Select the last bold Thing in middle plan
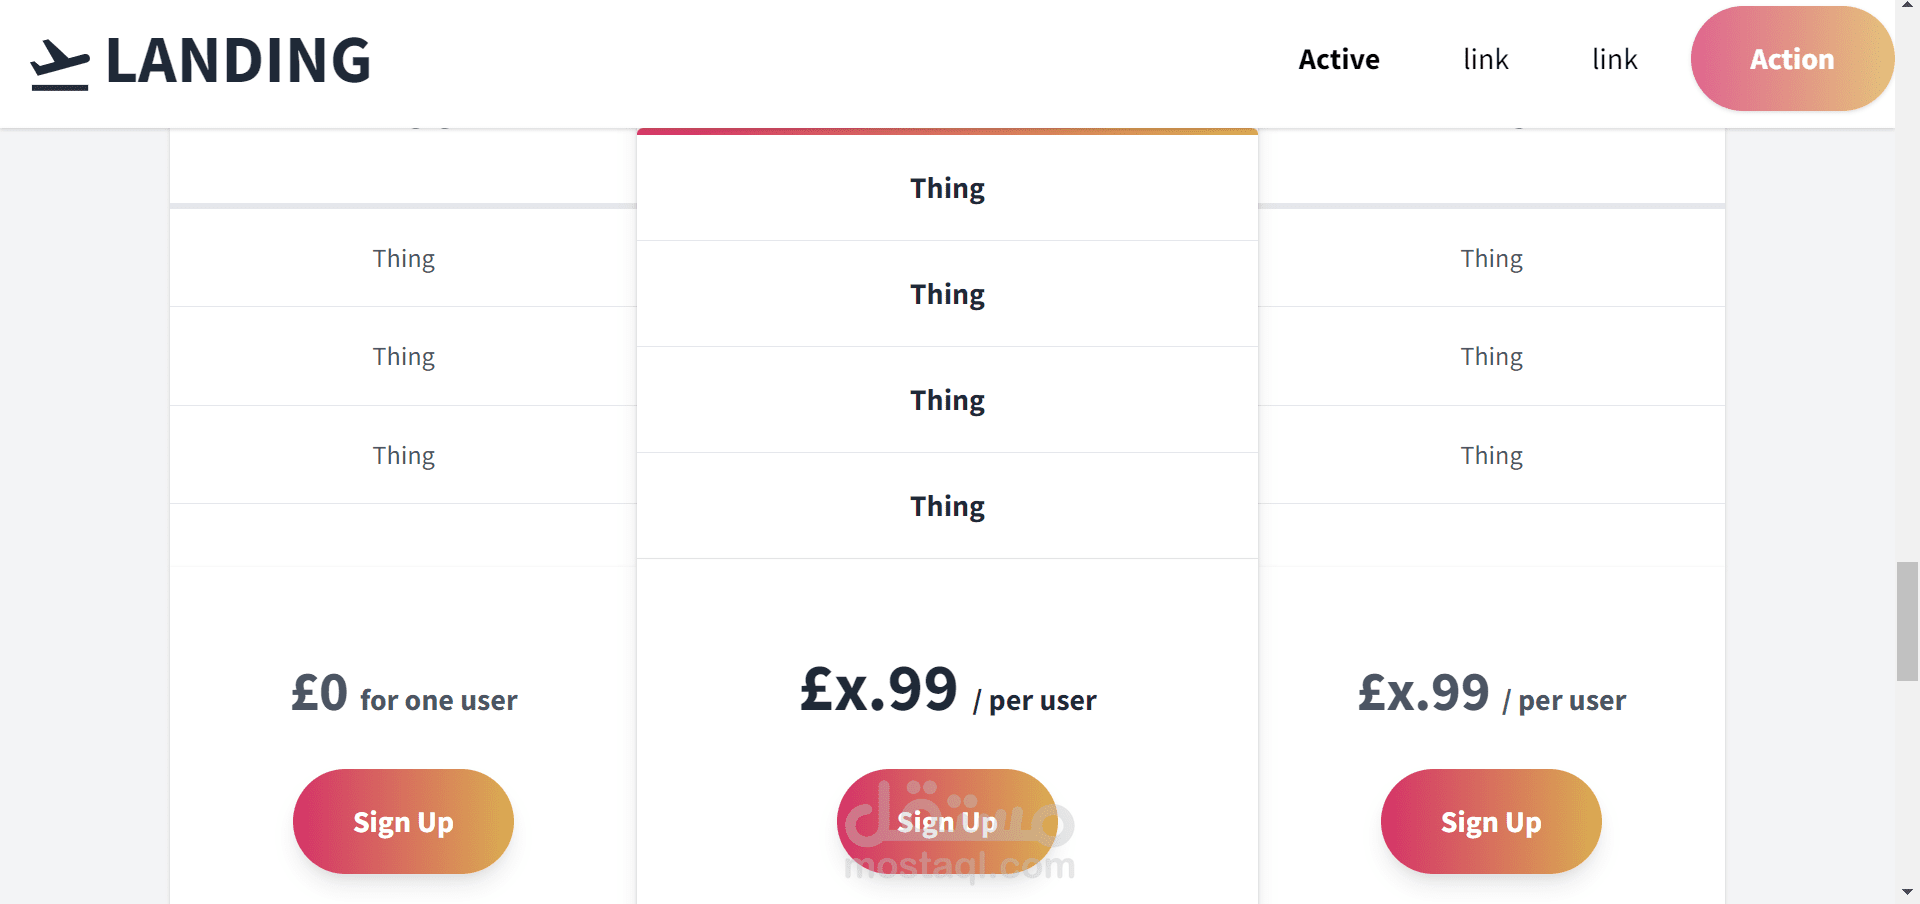 947,507
